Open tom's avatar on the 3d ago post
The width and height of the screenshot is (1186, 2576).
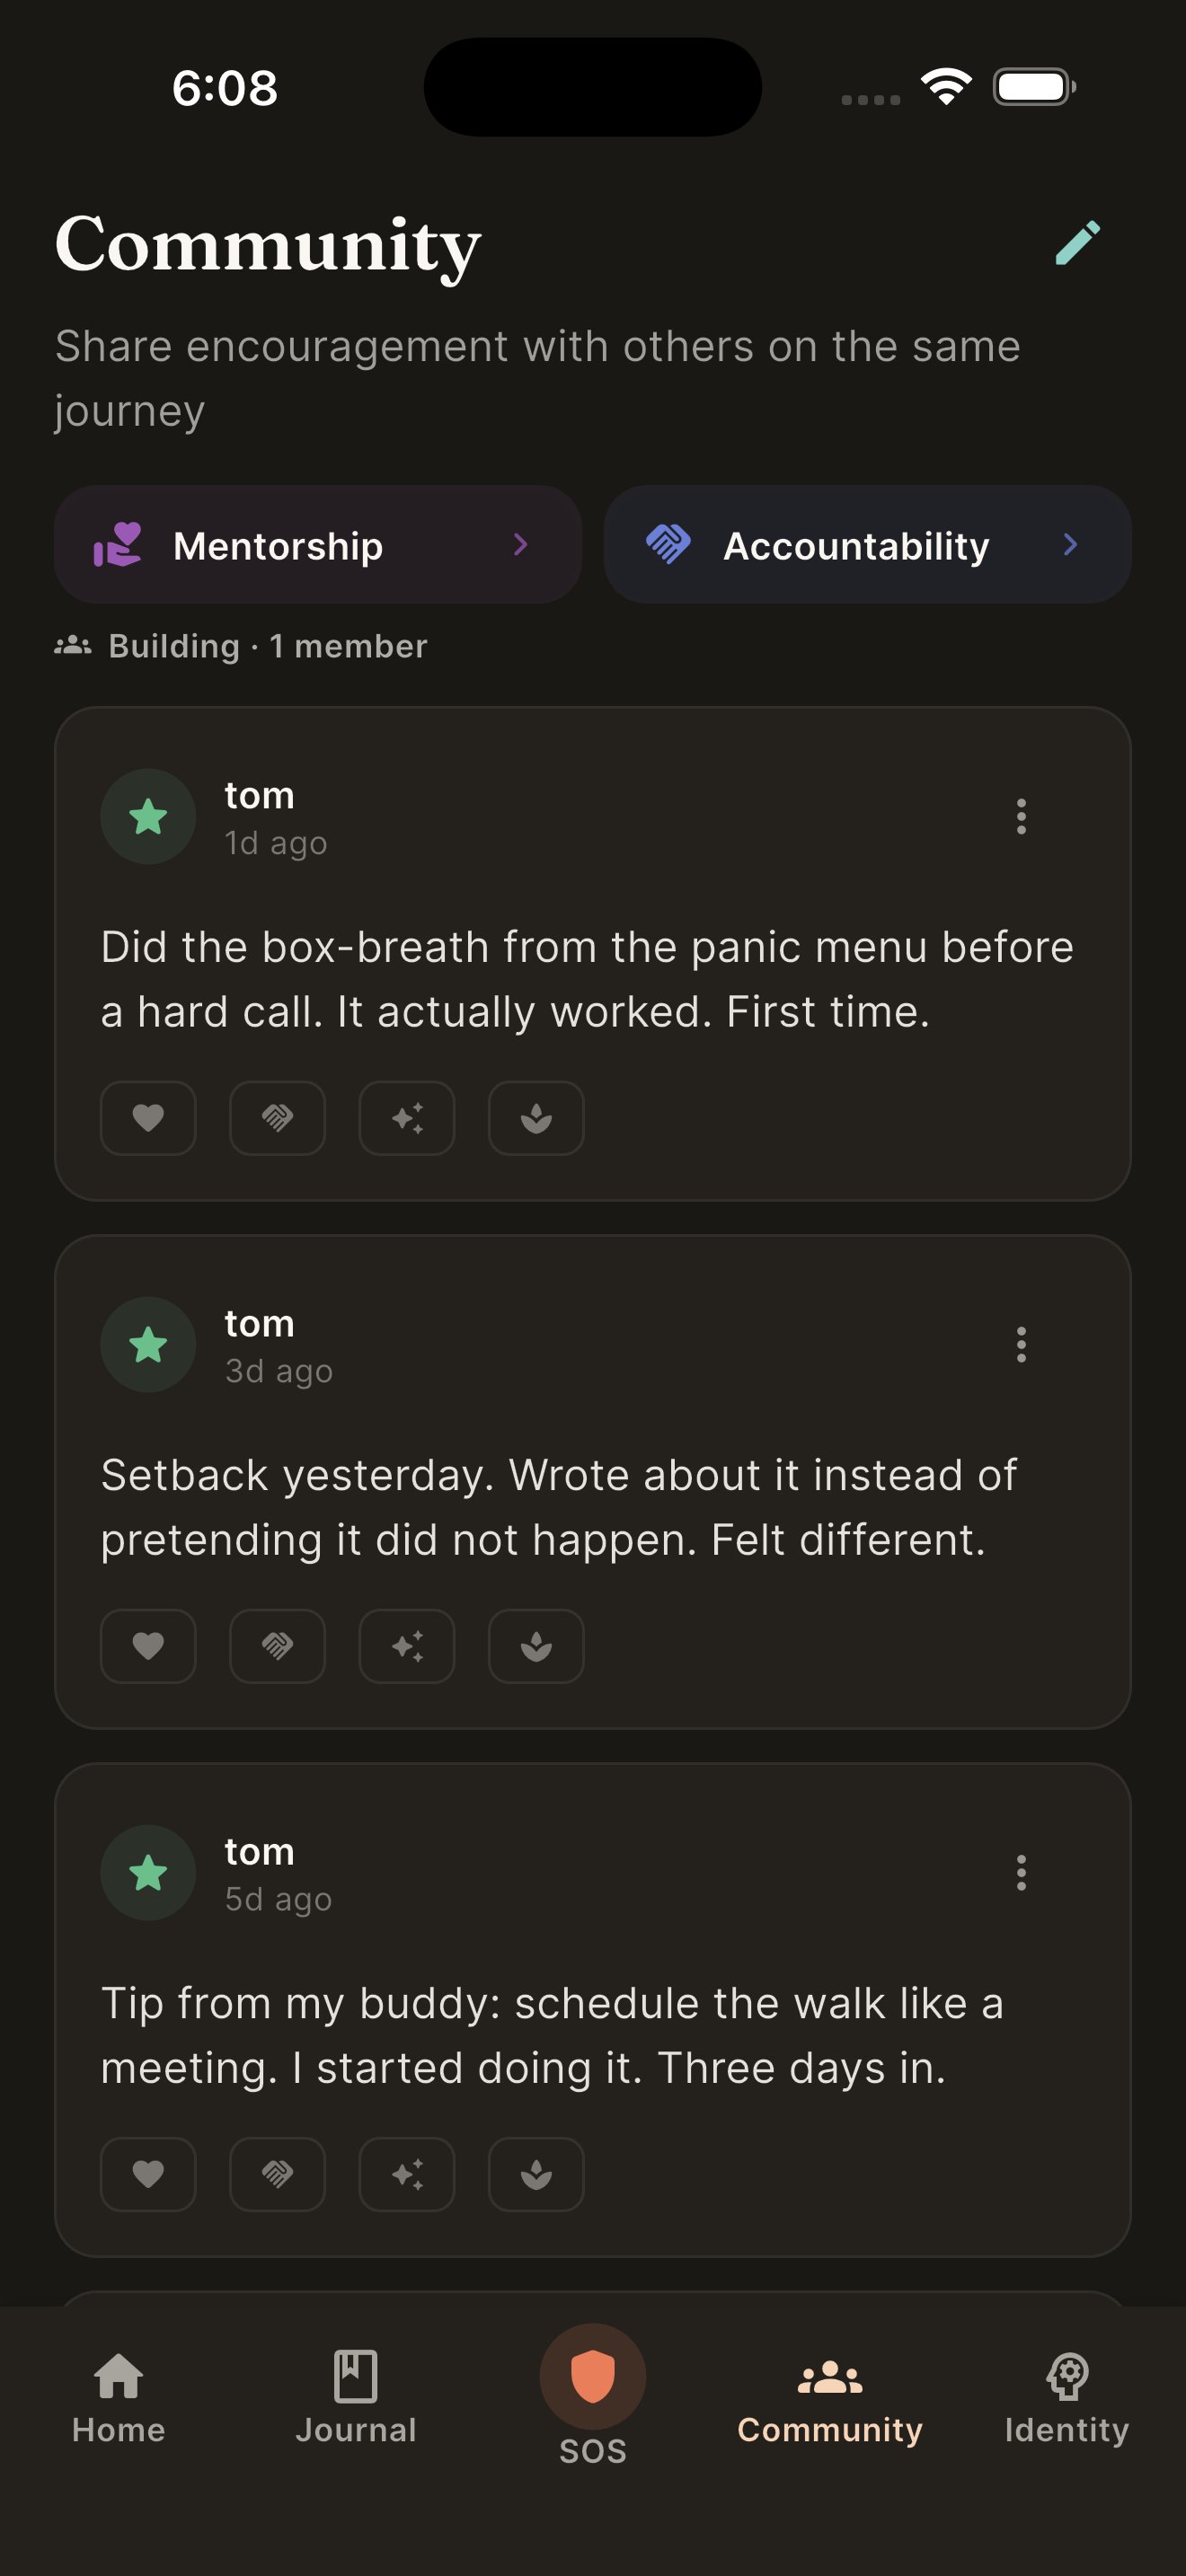(148, 1345)
